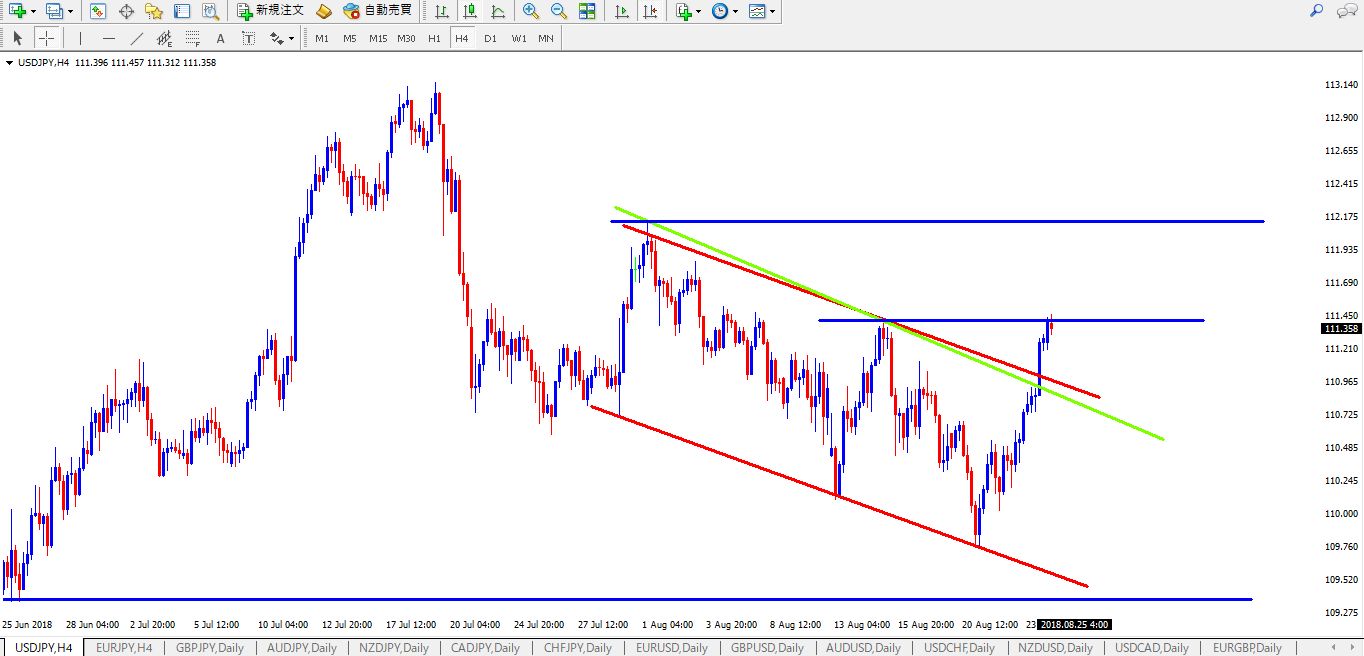
Task: Click the Profiles icon
Action: pyautogui.click(x=54, y=11)
